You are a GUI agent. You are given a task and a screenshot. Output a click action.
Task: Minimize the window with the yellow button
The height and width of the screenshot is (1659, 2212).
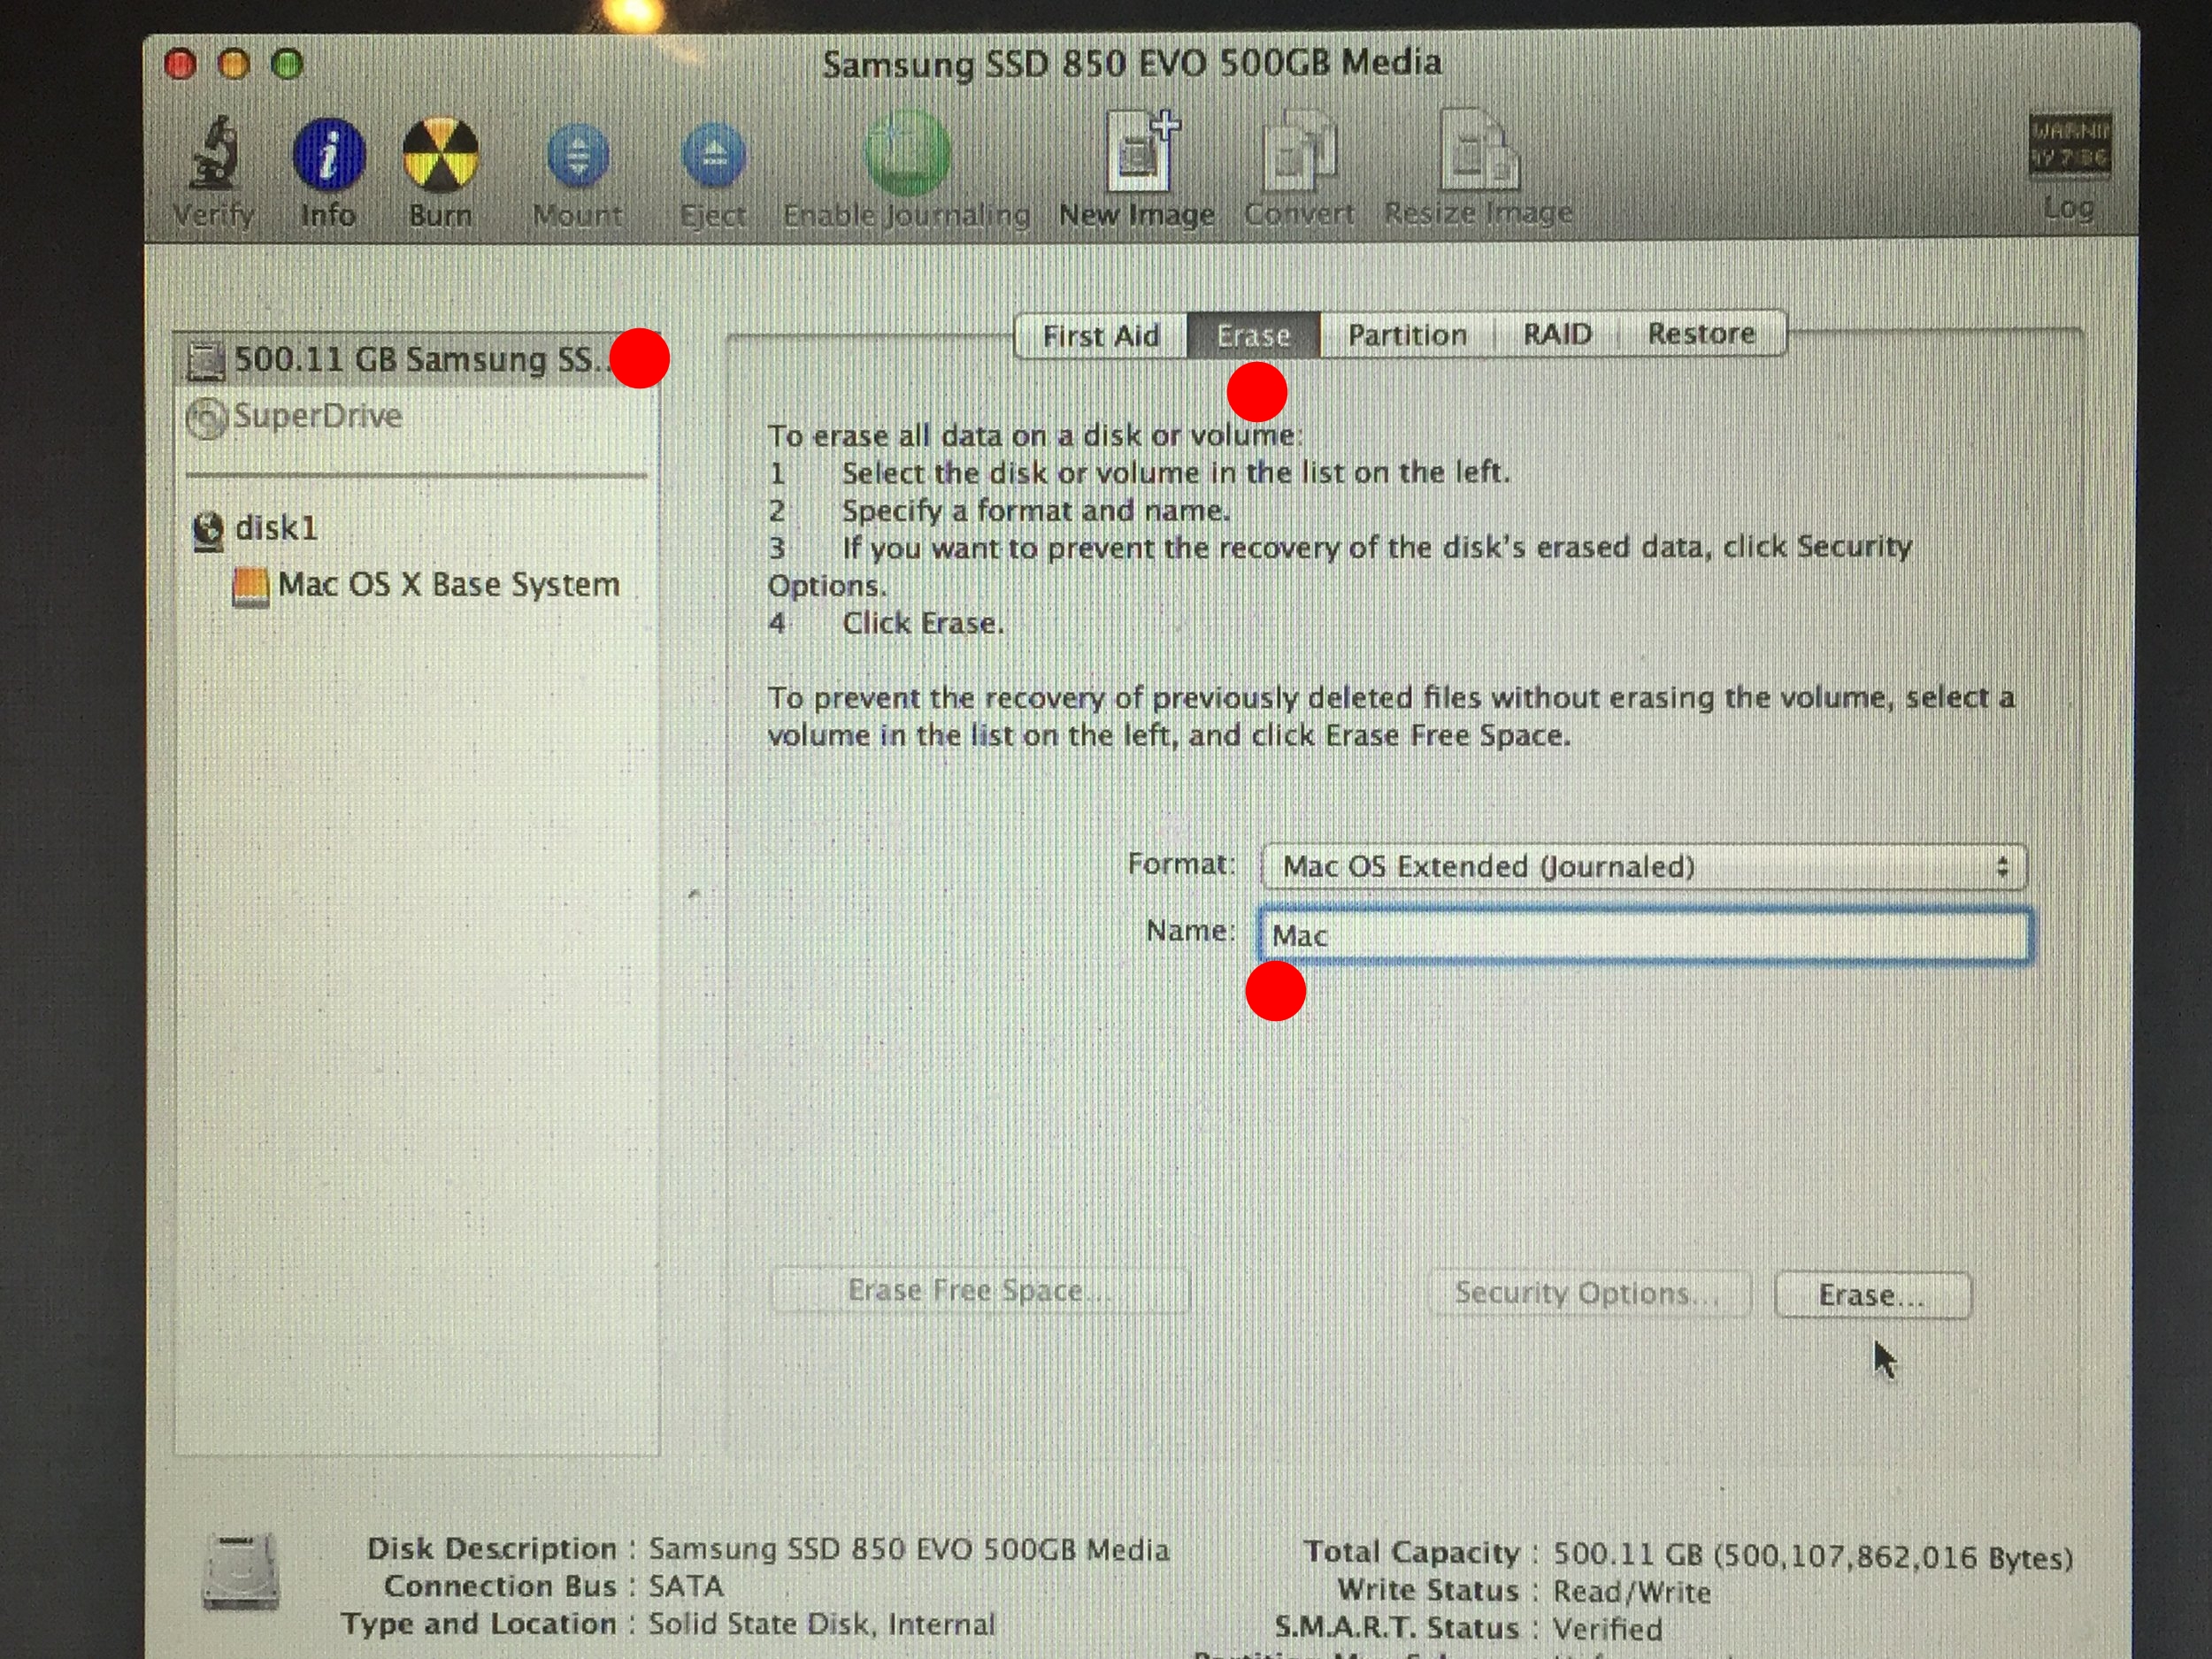point(234,65)
